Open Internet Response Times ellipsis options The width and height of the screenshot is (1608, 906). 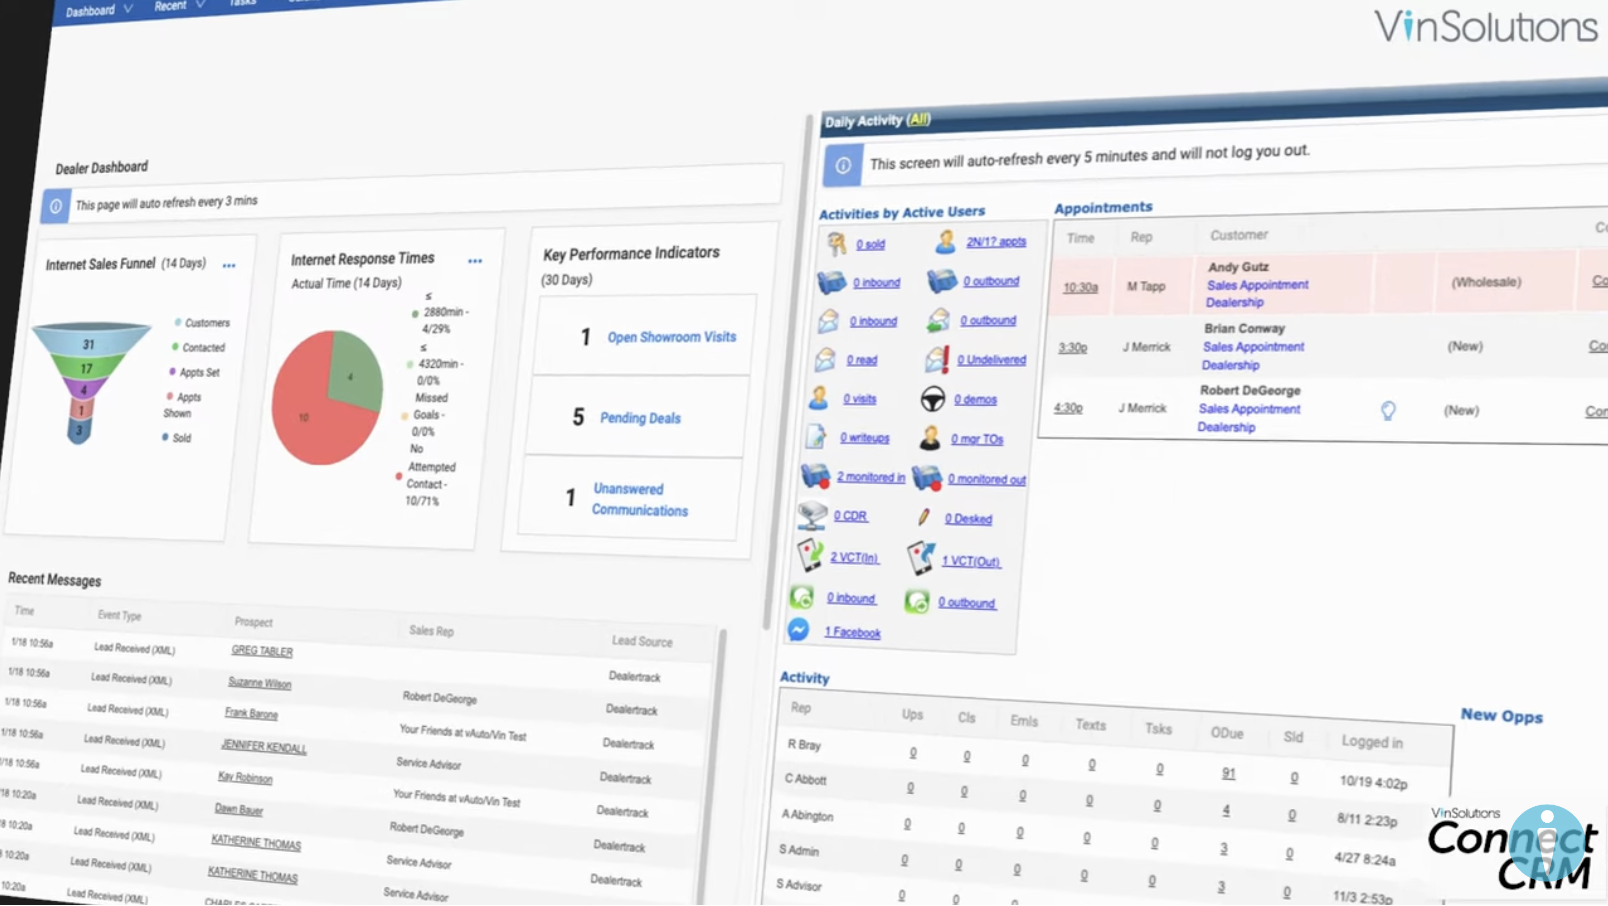pos(475,260)
